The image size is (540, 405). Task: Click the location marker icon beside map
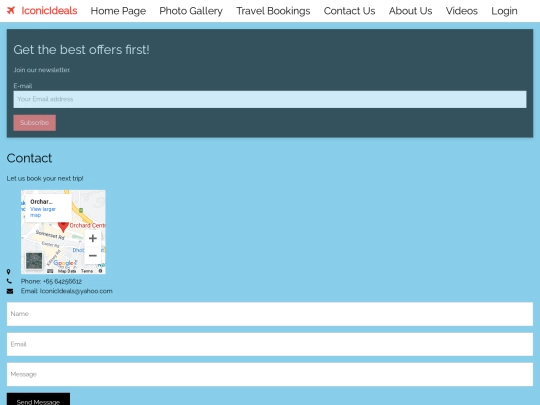tap(9, 272)
